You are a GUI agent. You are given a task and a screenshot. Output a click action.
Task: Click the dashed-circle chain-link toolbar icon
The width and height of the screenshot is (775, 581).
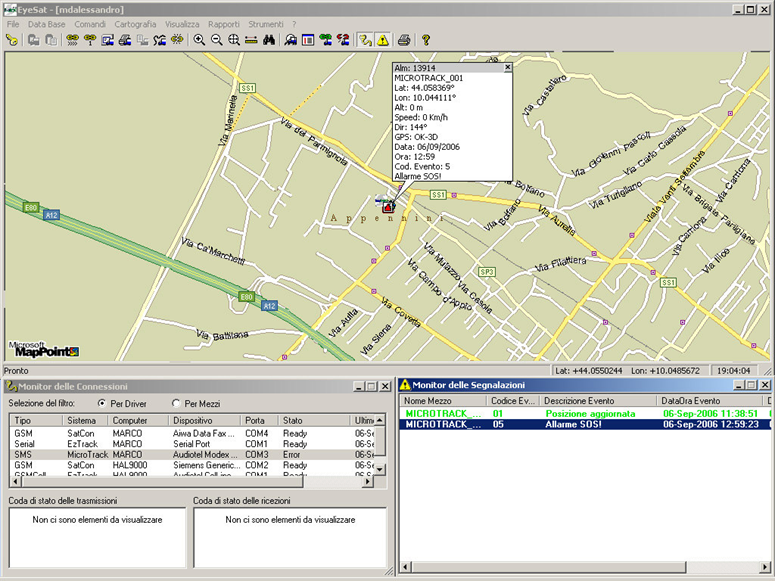[177, 40]
